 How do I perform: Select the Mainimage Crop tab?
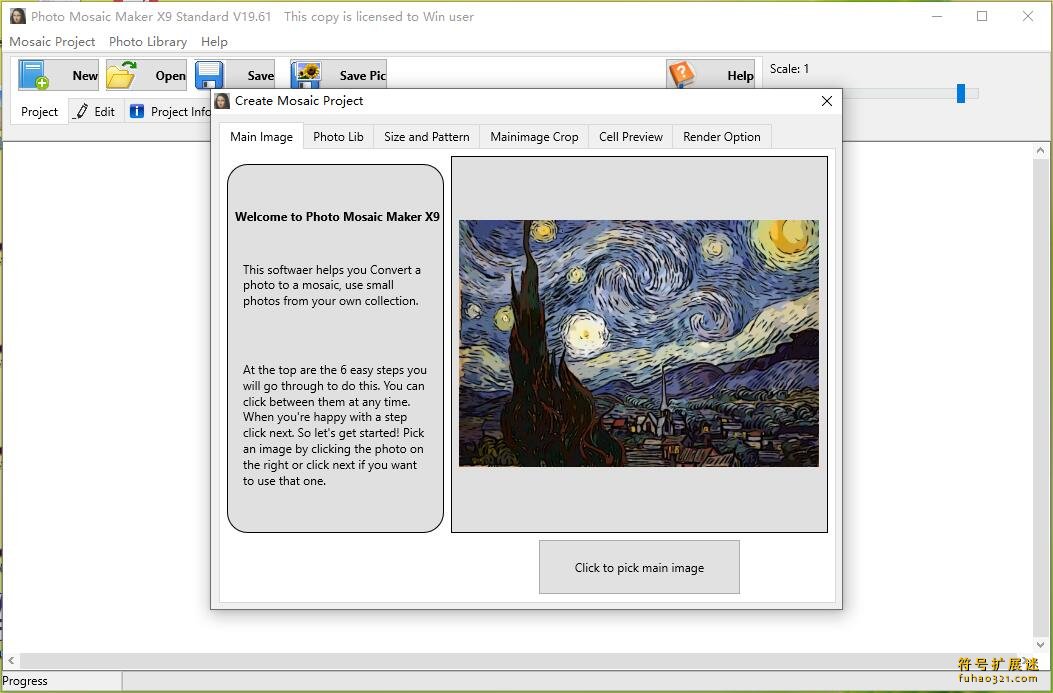(533, 136)
